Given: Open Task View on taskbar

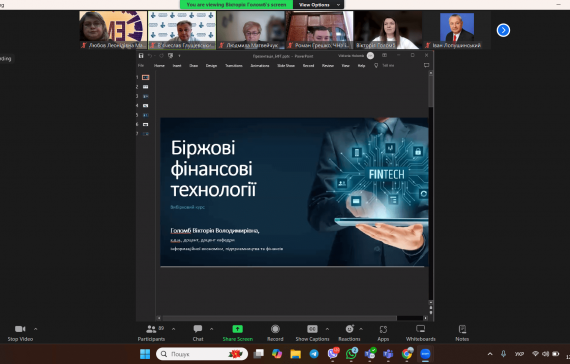Looking at the screenshot, I should pyautogui.click(x=258, y=354).
